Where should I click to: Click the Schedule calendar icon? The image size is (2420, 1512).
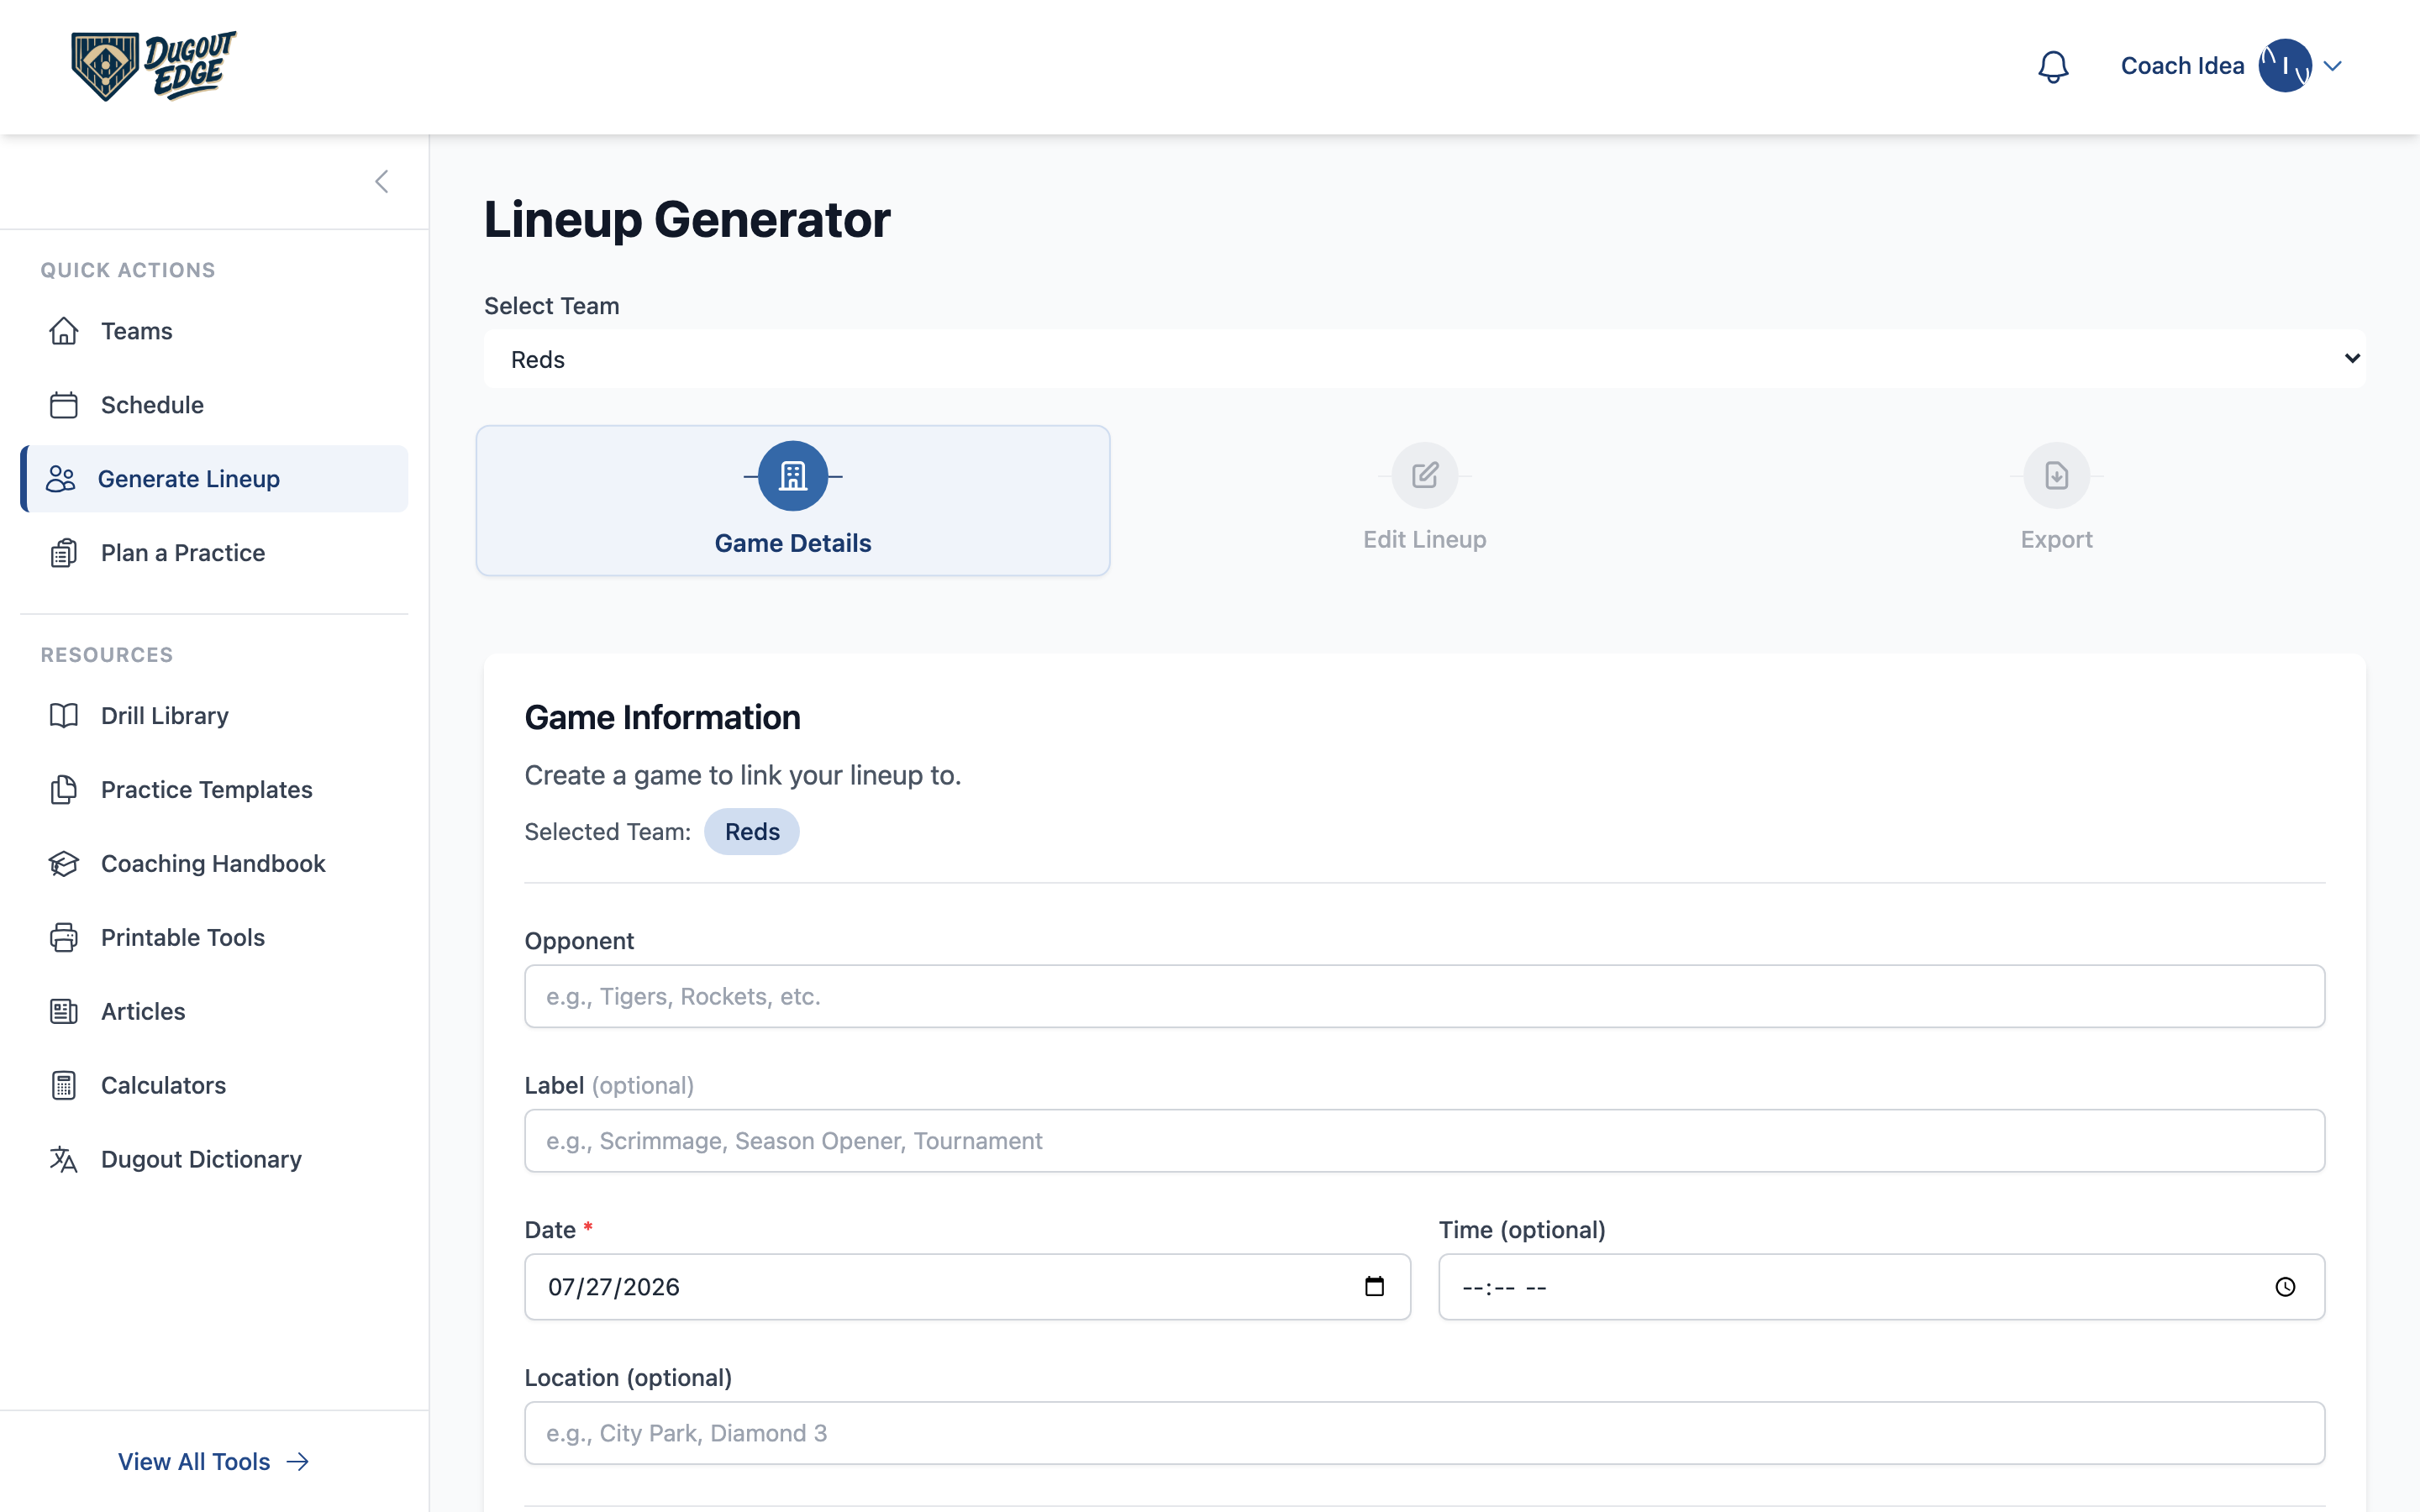pyautogui.click(x=64, y=405)
